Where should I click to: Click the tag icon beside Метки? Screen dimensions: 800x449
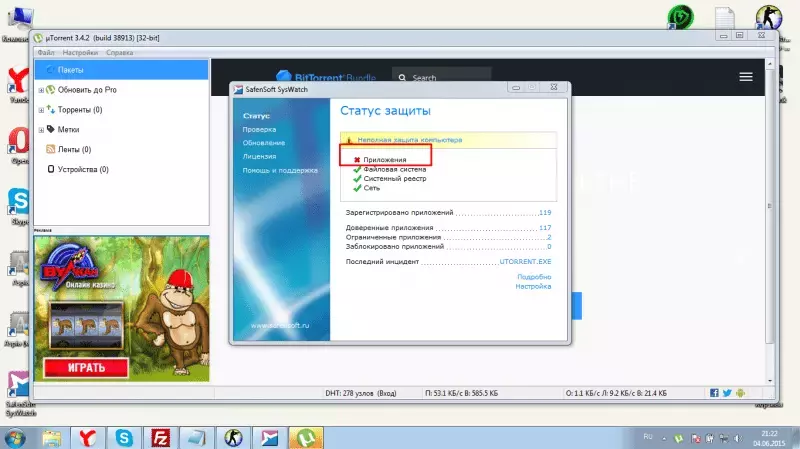click(51, 129)
